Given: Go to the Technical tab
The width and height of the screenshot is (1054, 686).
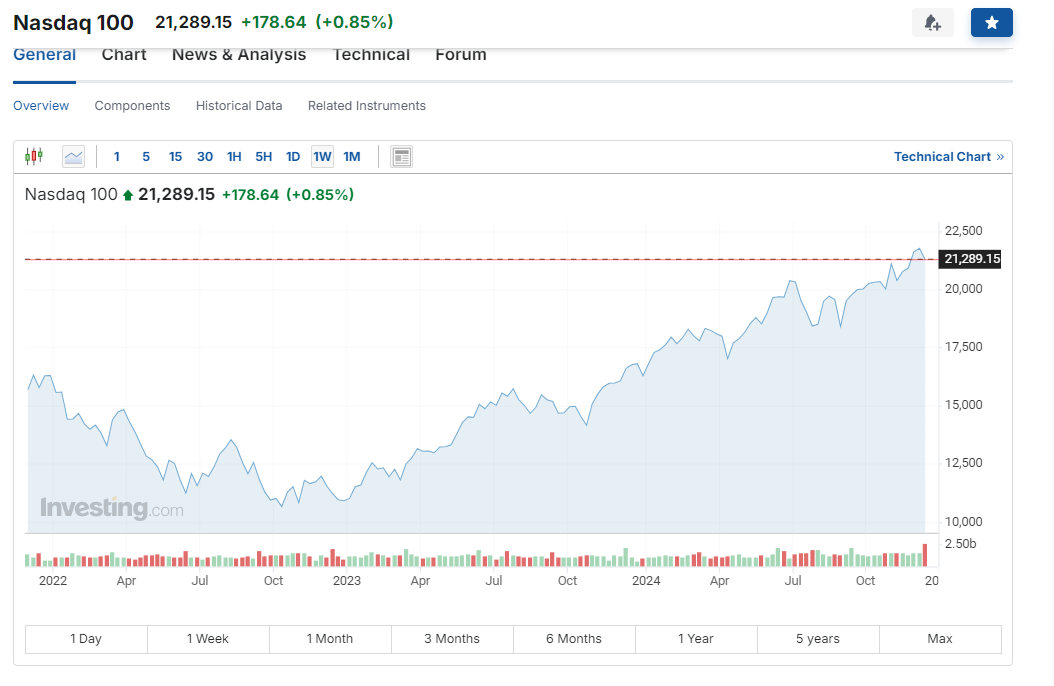Looking at the screenshot, I should pos(371,54).
